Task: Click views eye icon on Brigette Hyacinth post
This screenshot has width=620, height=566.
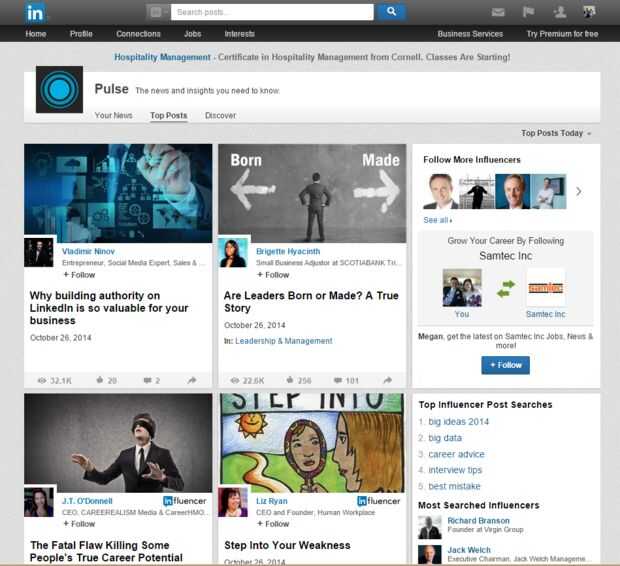Action: point(235,380)
